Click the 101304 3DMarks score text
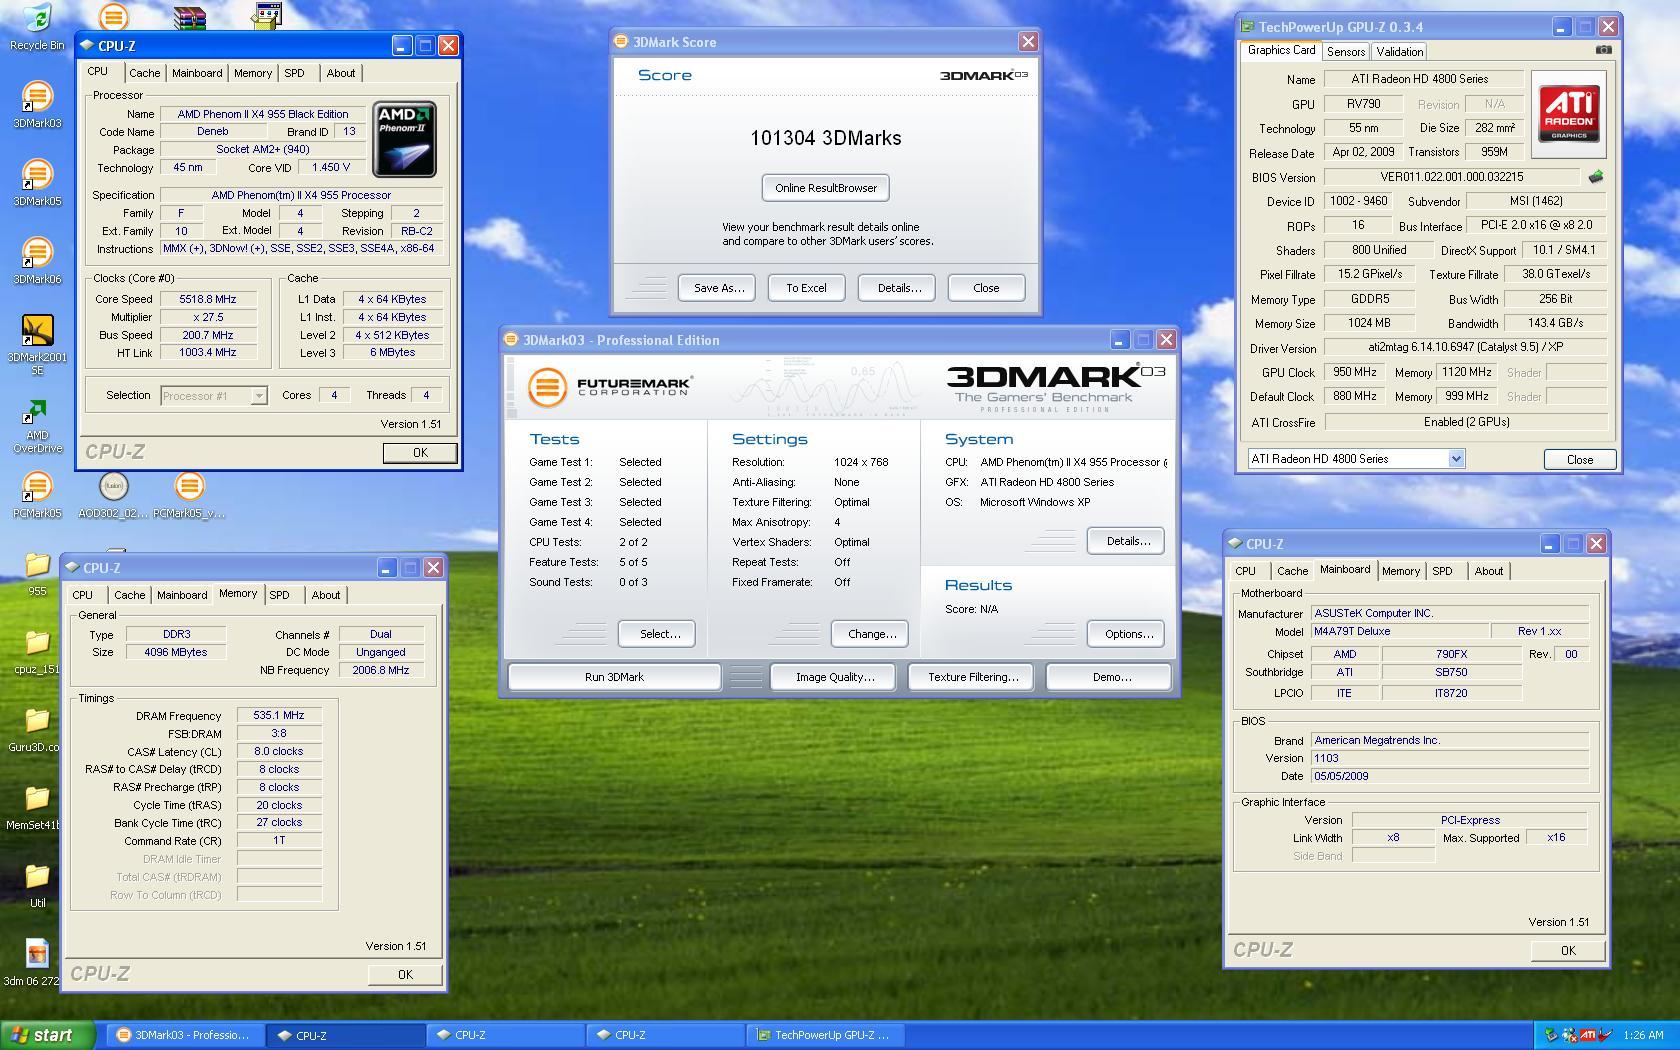1680x1050 pixels. click(826, 138)
